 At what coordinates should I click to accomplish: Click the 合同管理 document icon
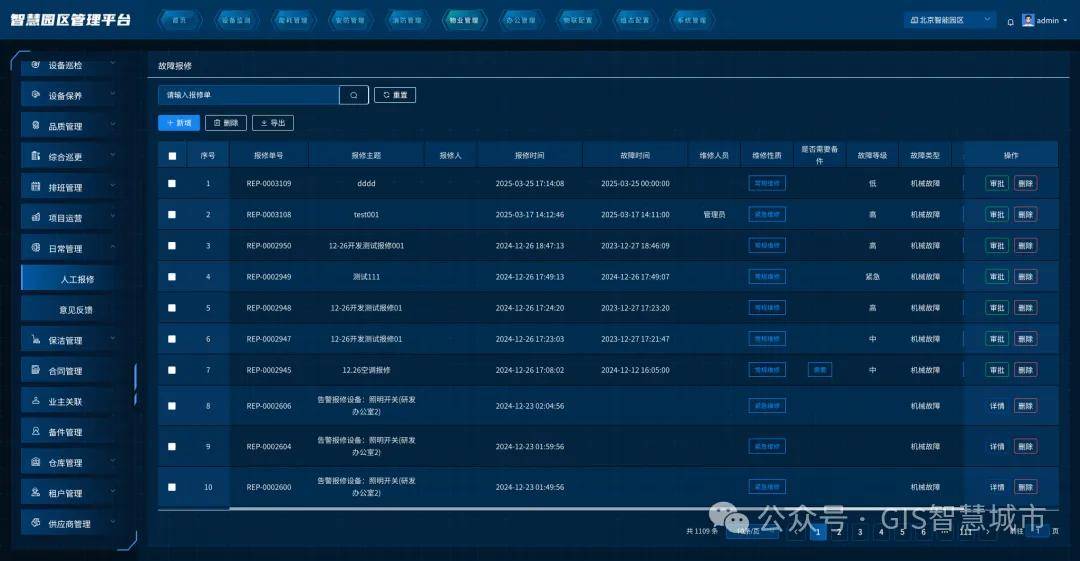tap(36, 370)
